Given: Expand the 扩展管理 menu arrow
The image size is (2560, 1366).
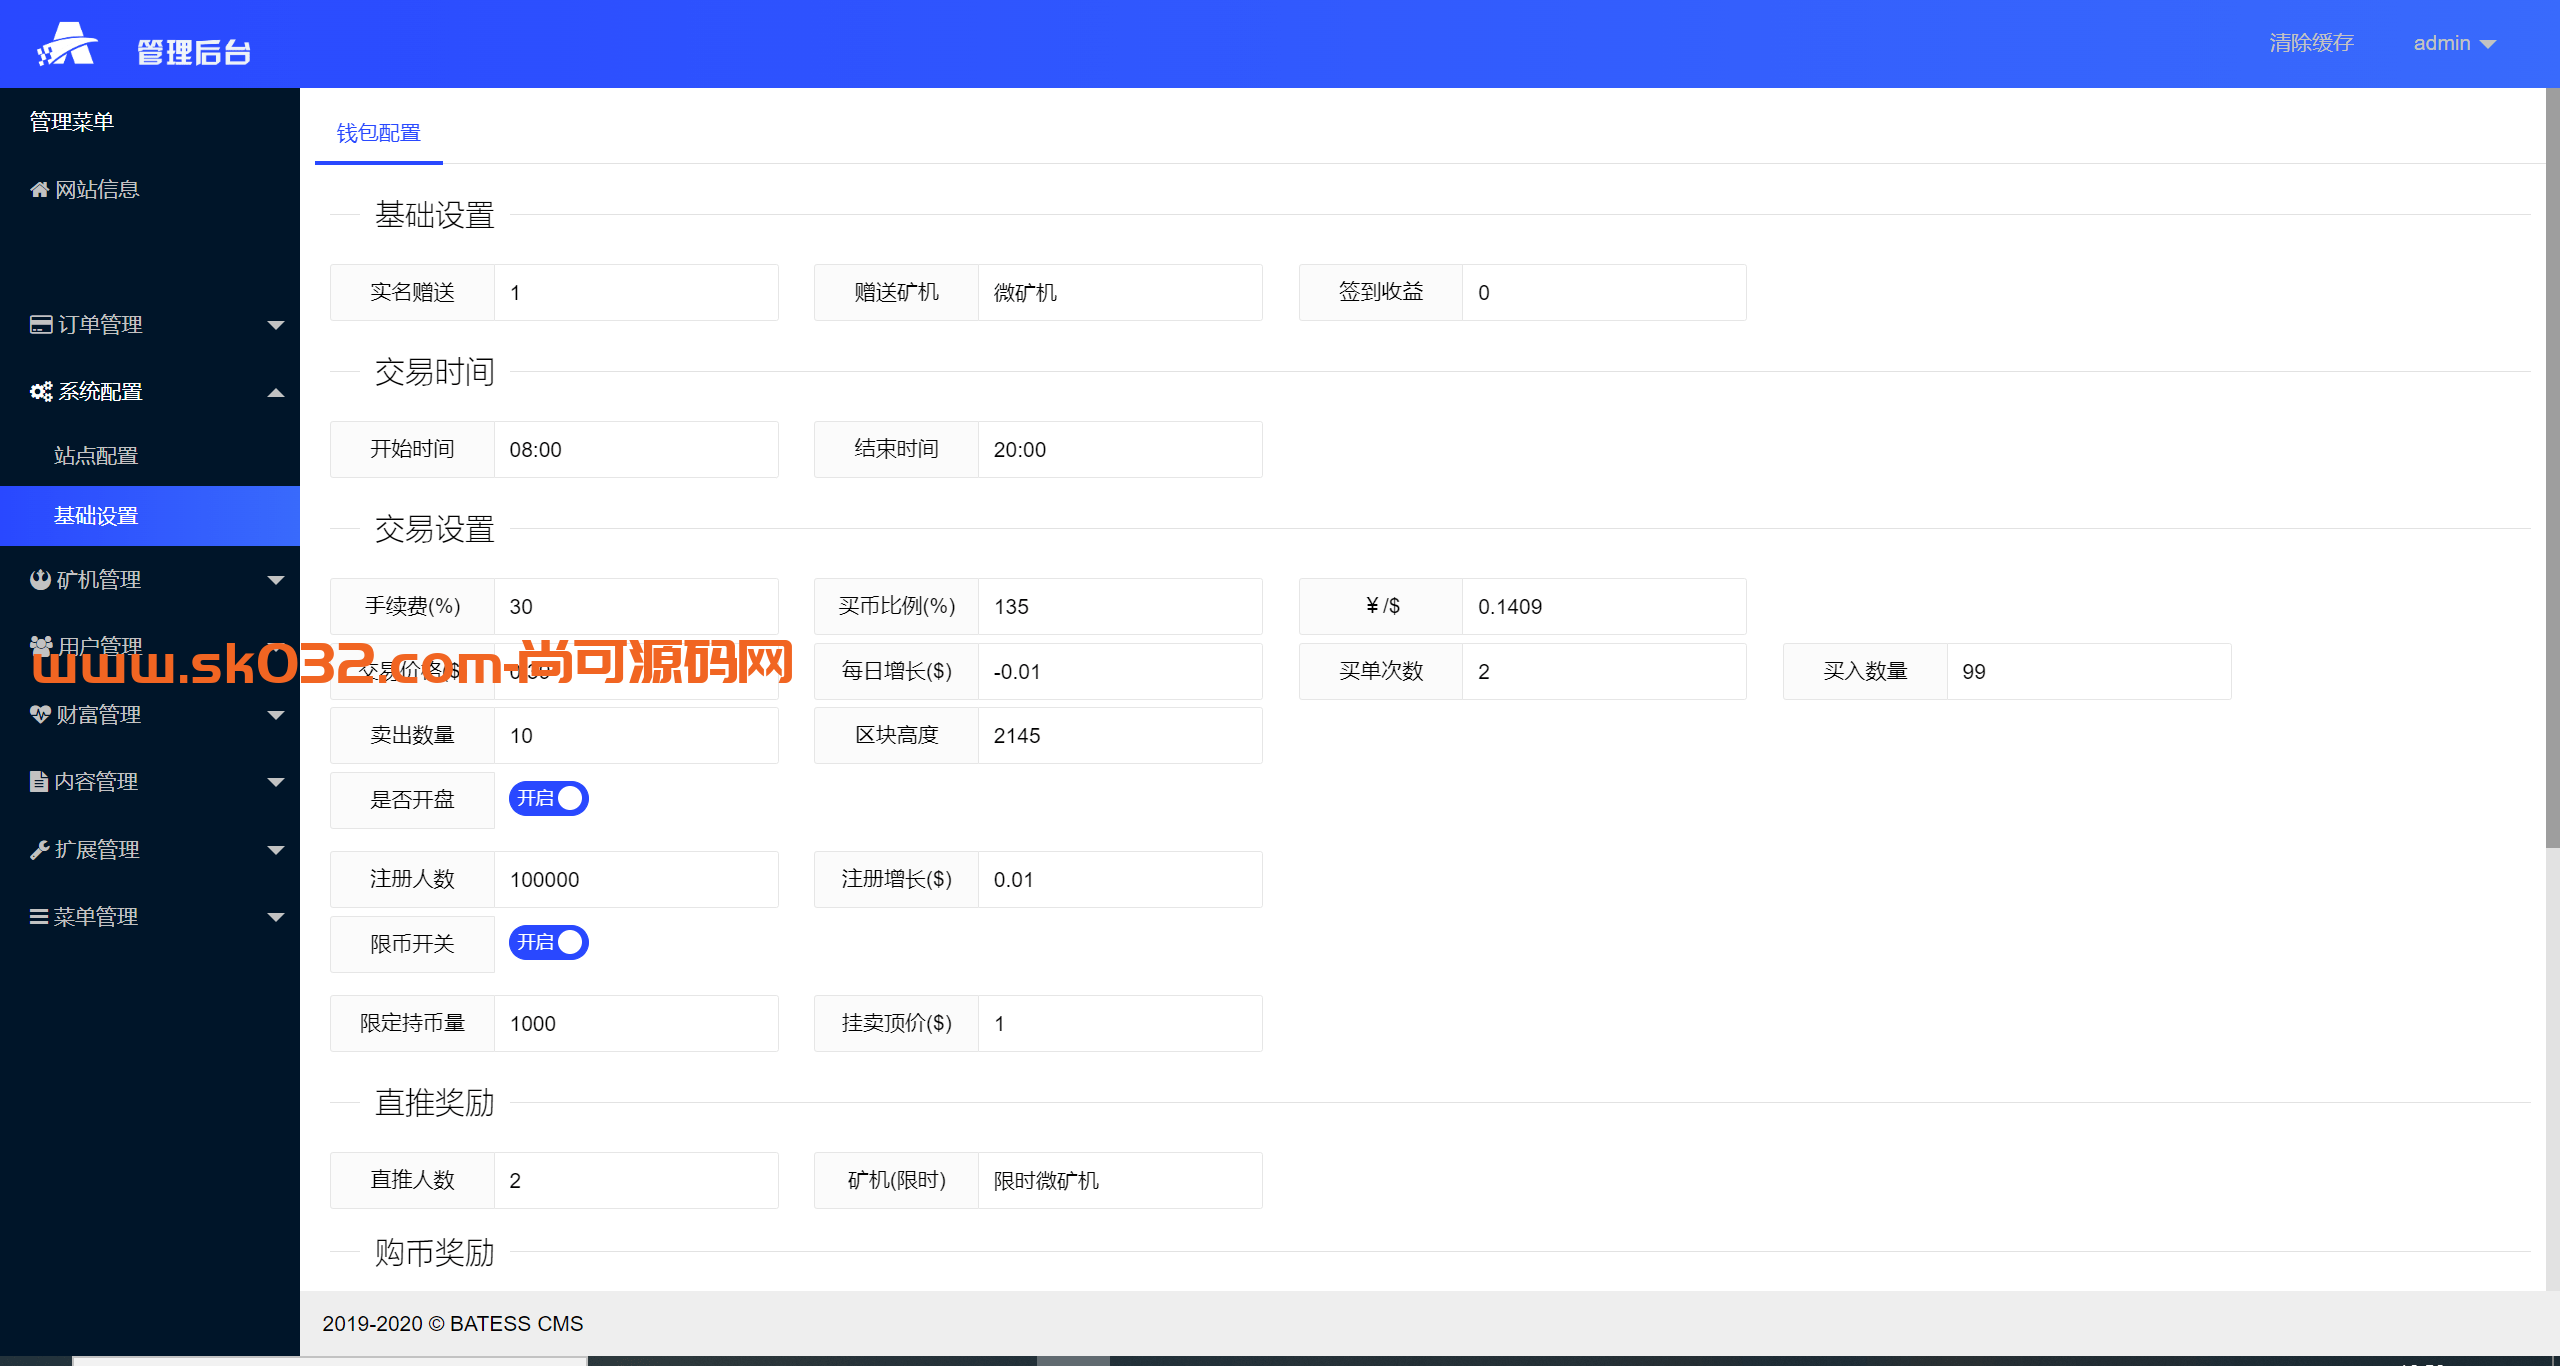Looking at the screenshot, I should [276, 850].
